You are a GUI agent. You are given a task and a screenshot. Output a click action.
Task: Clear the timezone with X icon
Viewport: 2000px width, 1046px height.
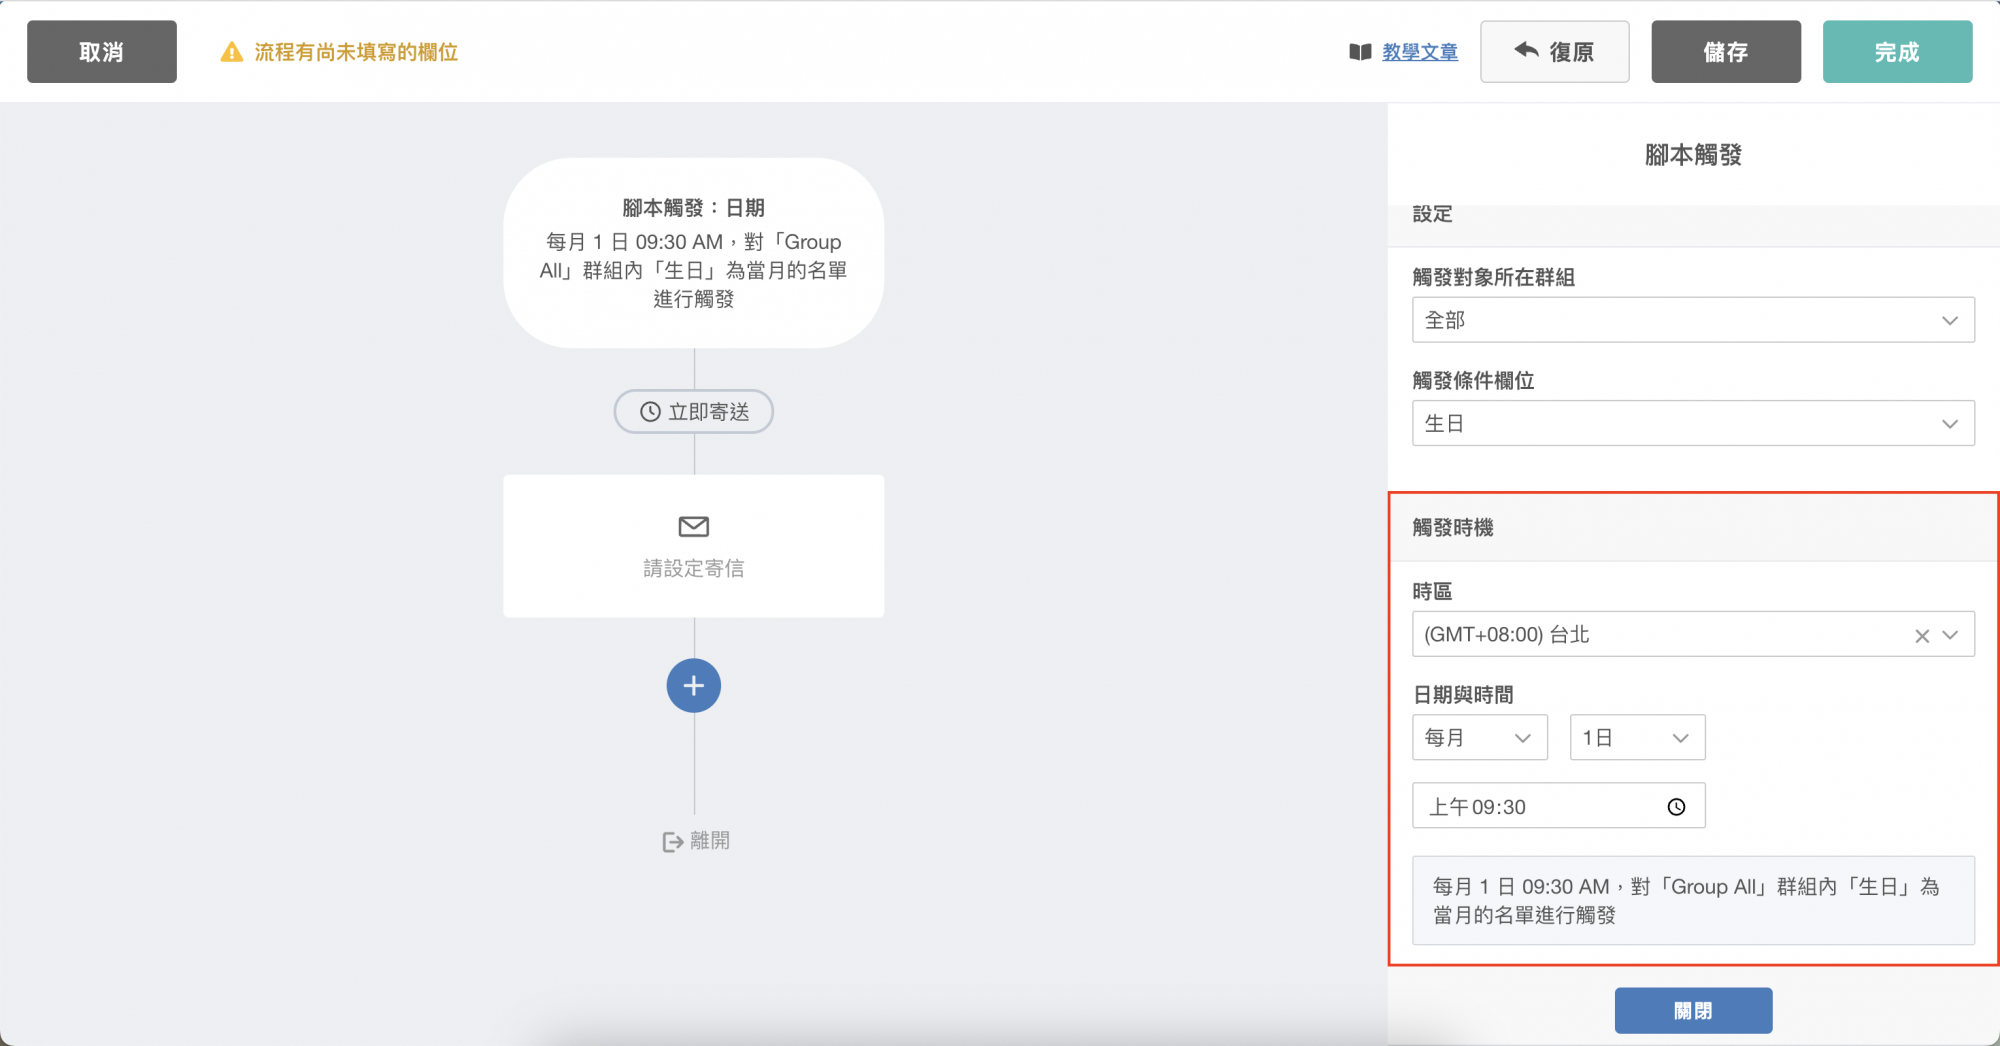[x=1922, y=636]
